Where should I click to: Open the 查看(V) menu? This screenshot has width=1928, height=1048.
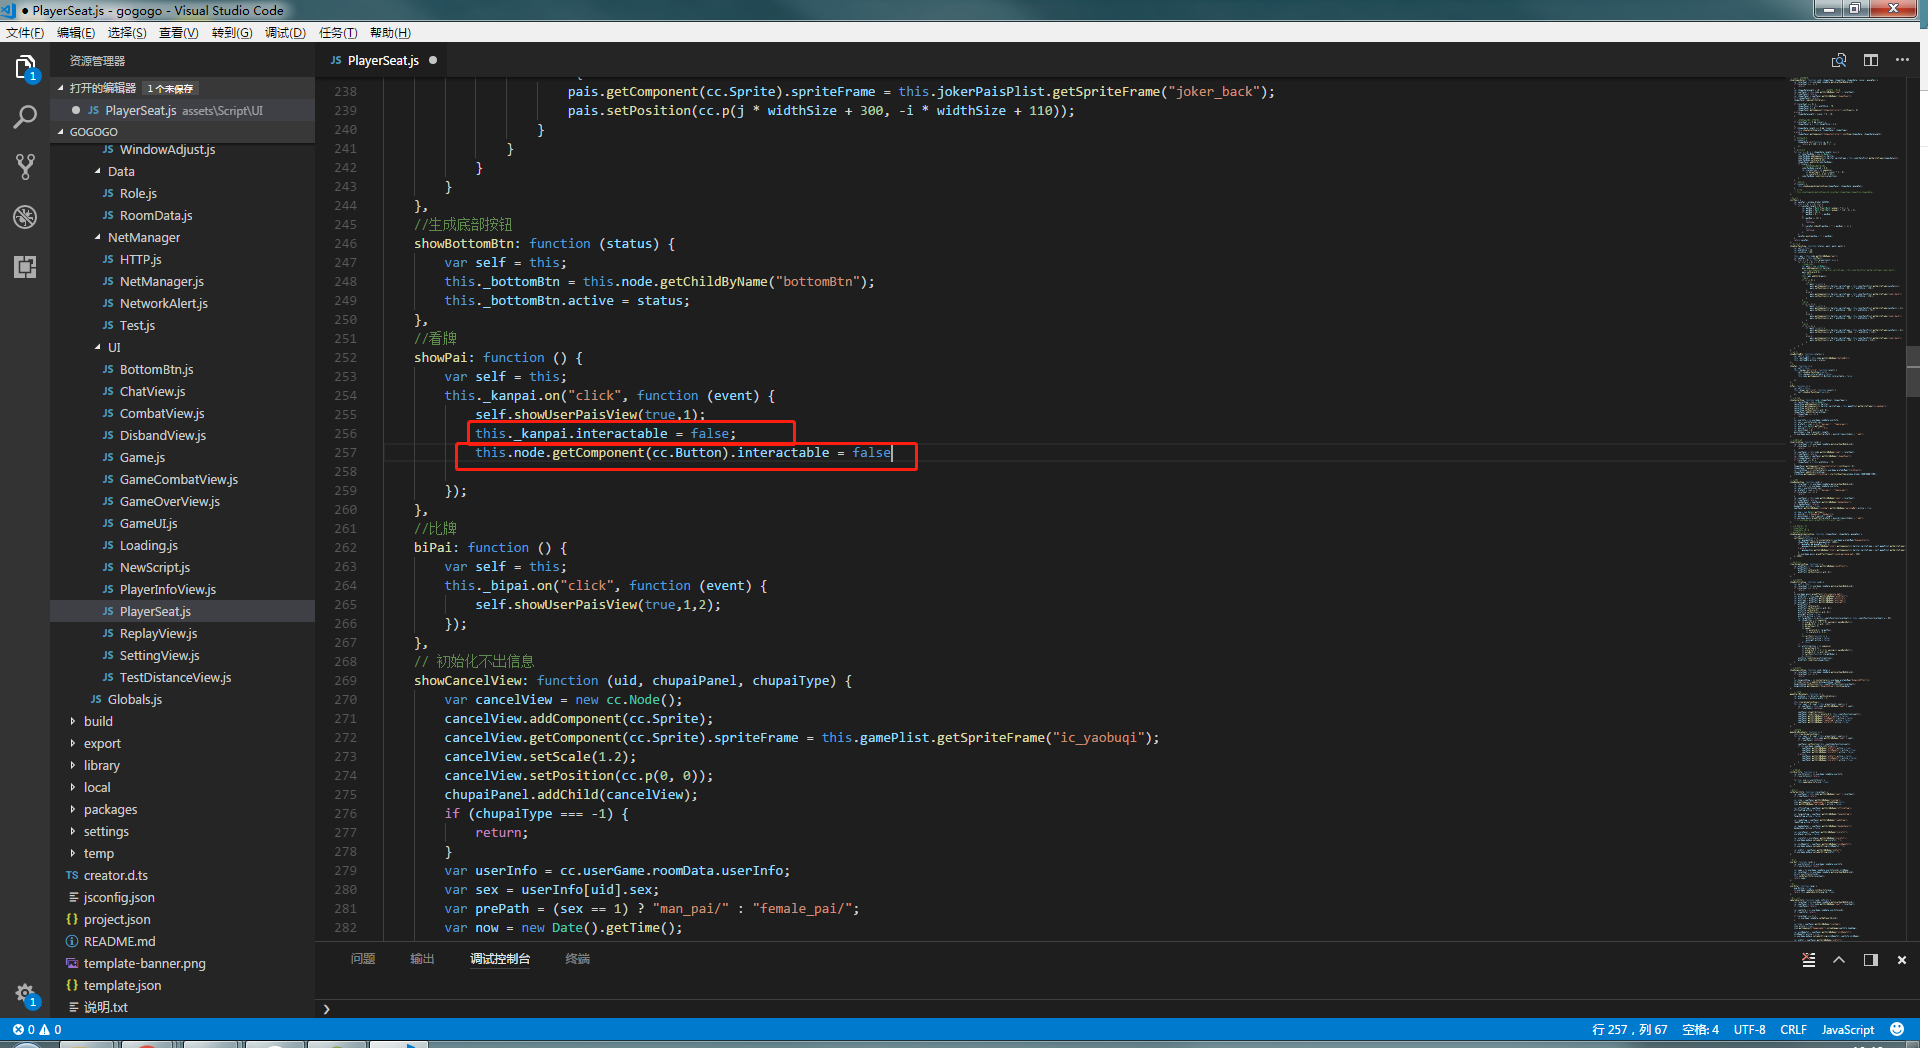[x=179, y=32]
